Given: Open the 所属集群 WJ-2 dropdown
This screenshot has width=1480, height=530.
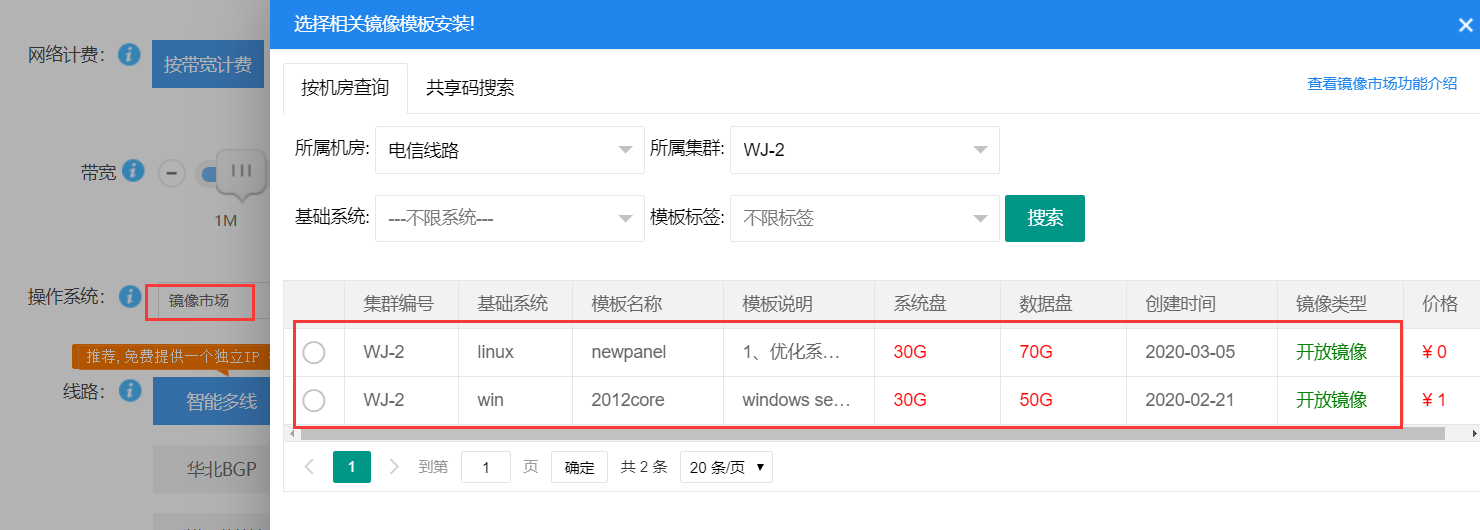Looking at the screenshot, I should tap(864, 150).
